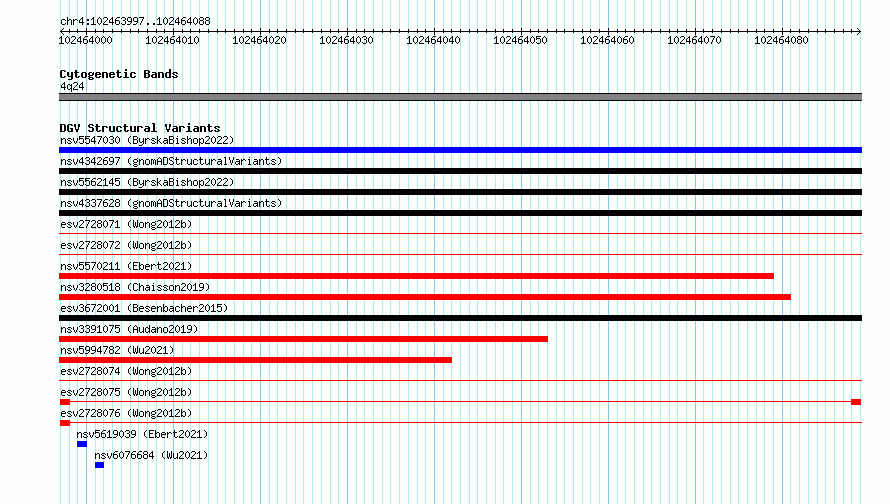Click the nsv6076684 (Wu2021) label
Screen dimensions: 890x504
click(151, 455)
